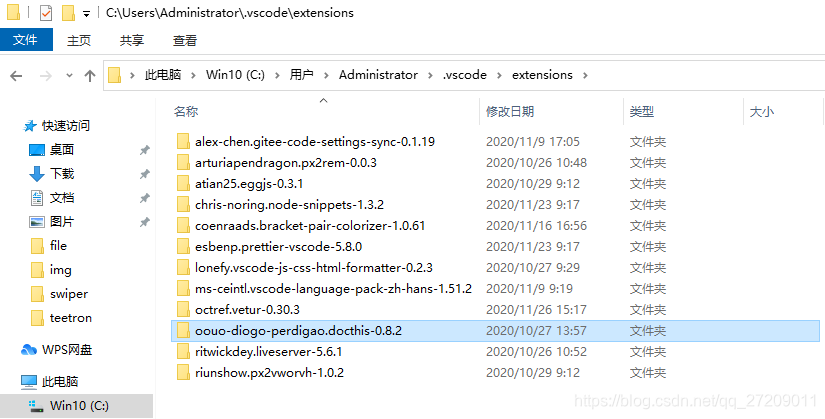Select 快速访问 in the navigation pane
Screen dimensions: 825x419
coord(66,126)
